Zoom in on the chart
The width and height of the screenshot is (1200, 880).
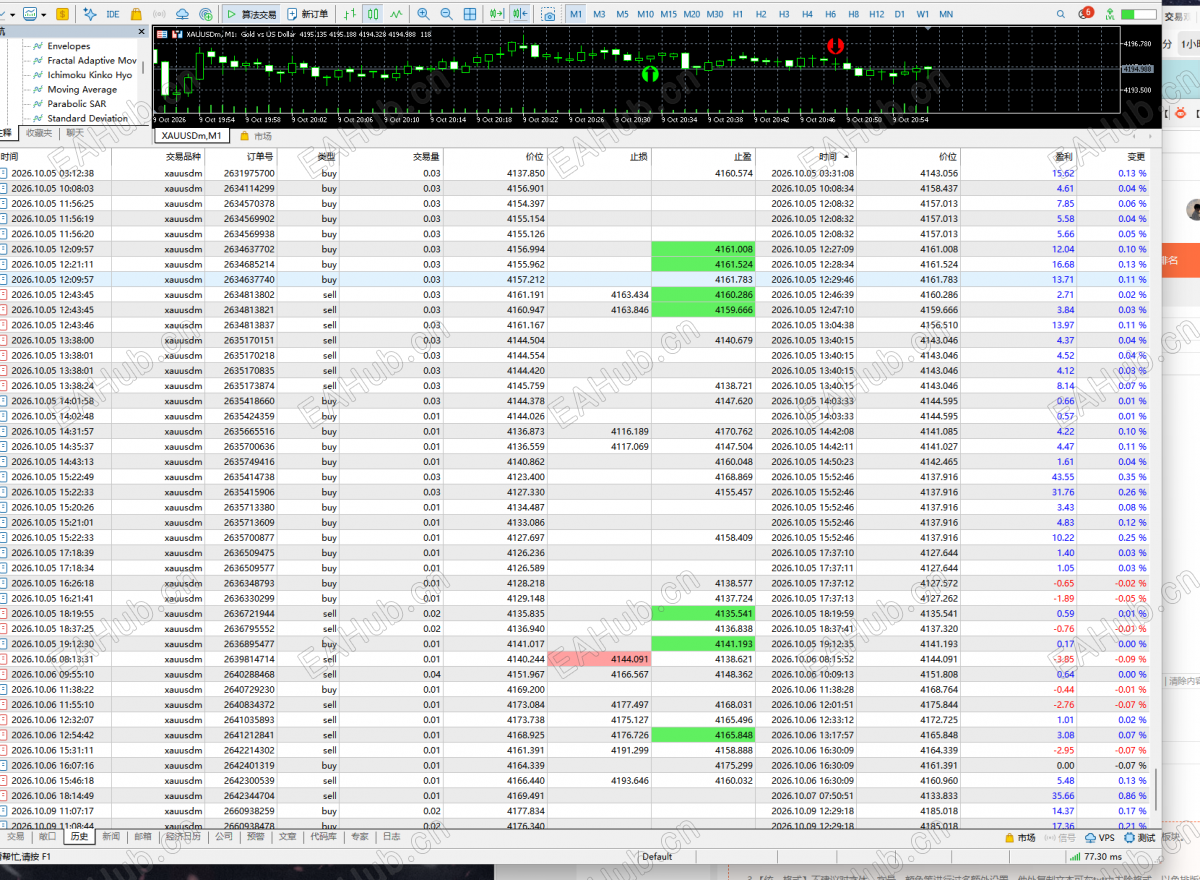pos(423,14)
